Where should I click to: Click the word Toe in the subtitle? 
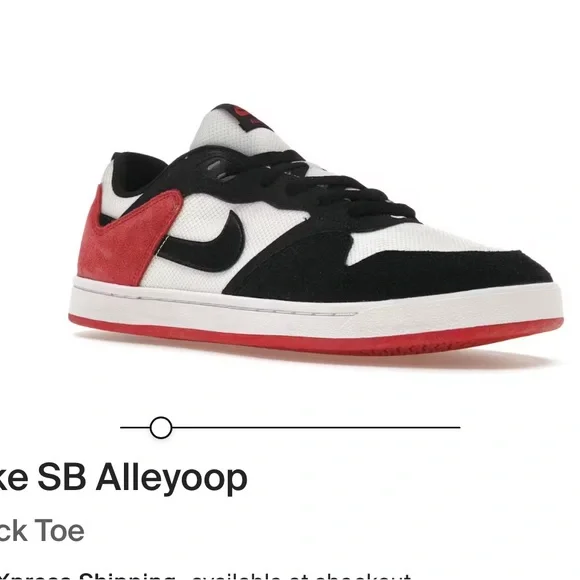click(x=60, y=531)
